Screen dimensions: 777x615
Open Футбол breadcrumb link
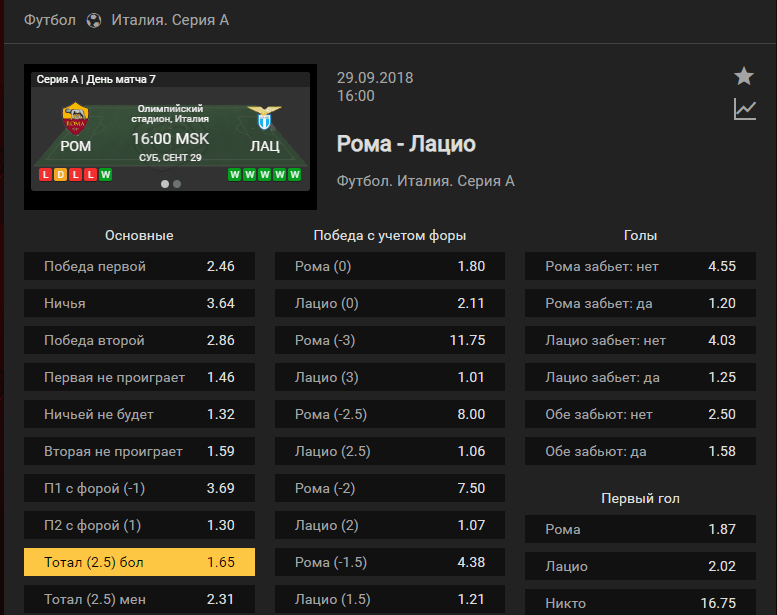click(50, 20)
